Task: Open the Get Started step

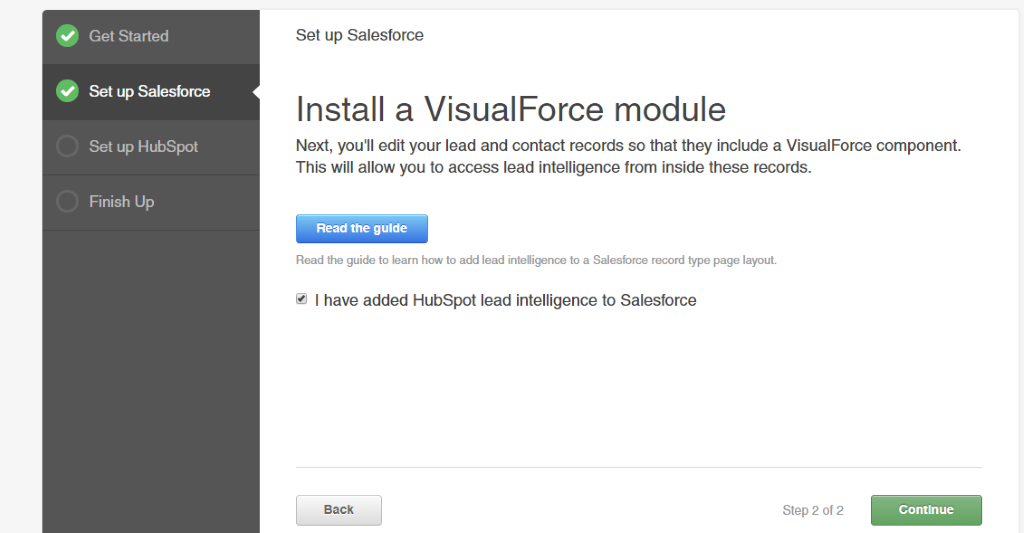Action: click(151, 37)
